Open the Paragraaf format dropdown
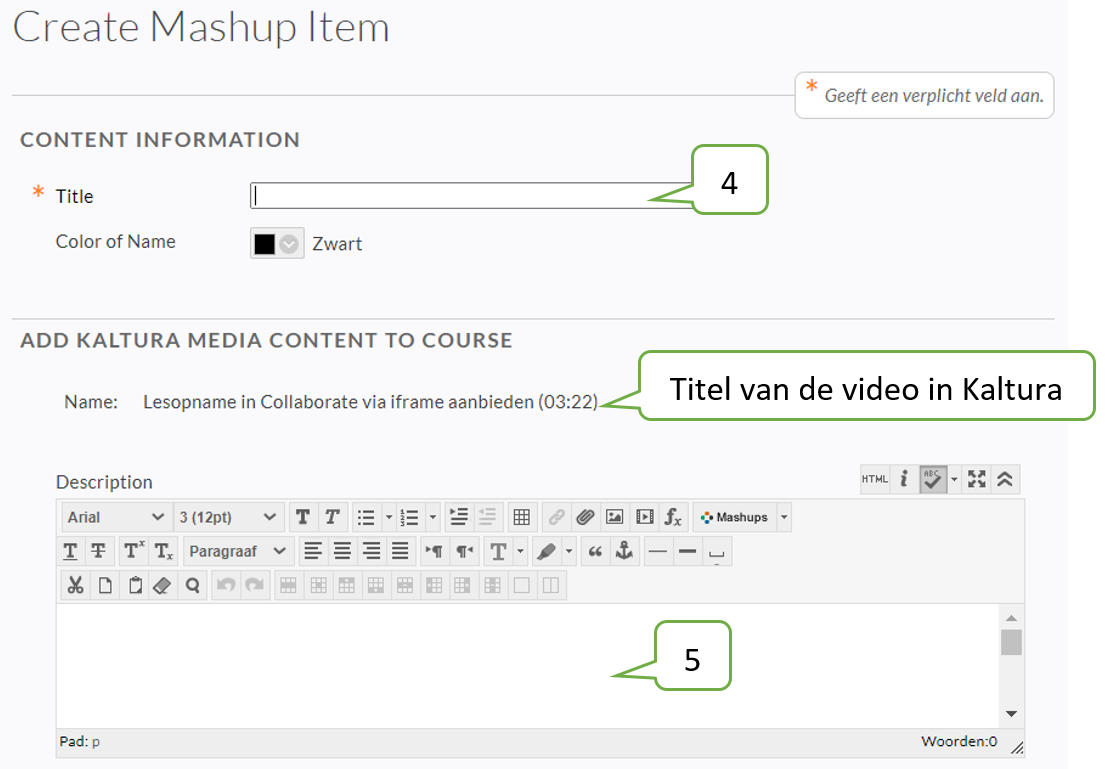 (x=237, y=551)
